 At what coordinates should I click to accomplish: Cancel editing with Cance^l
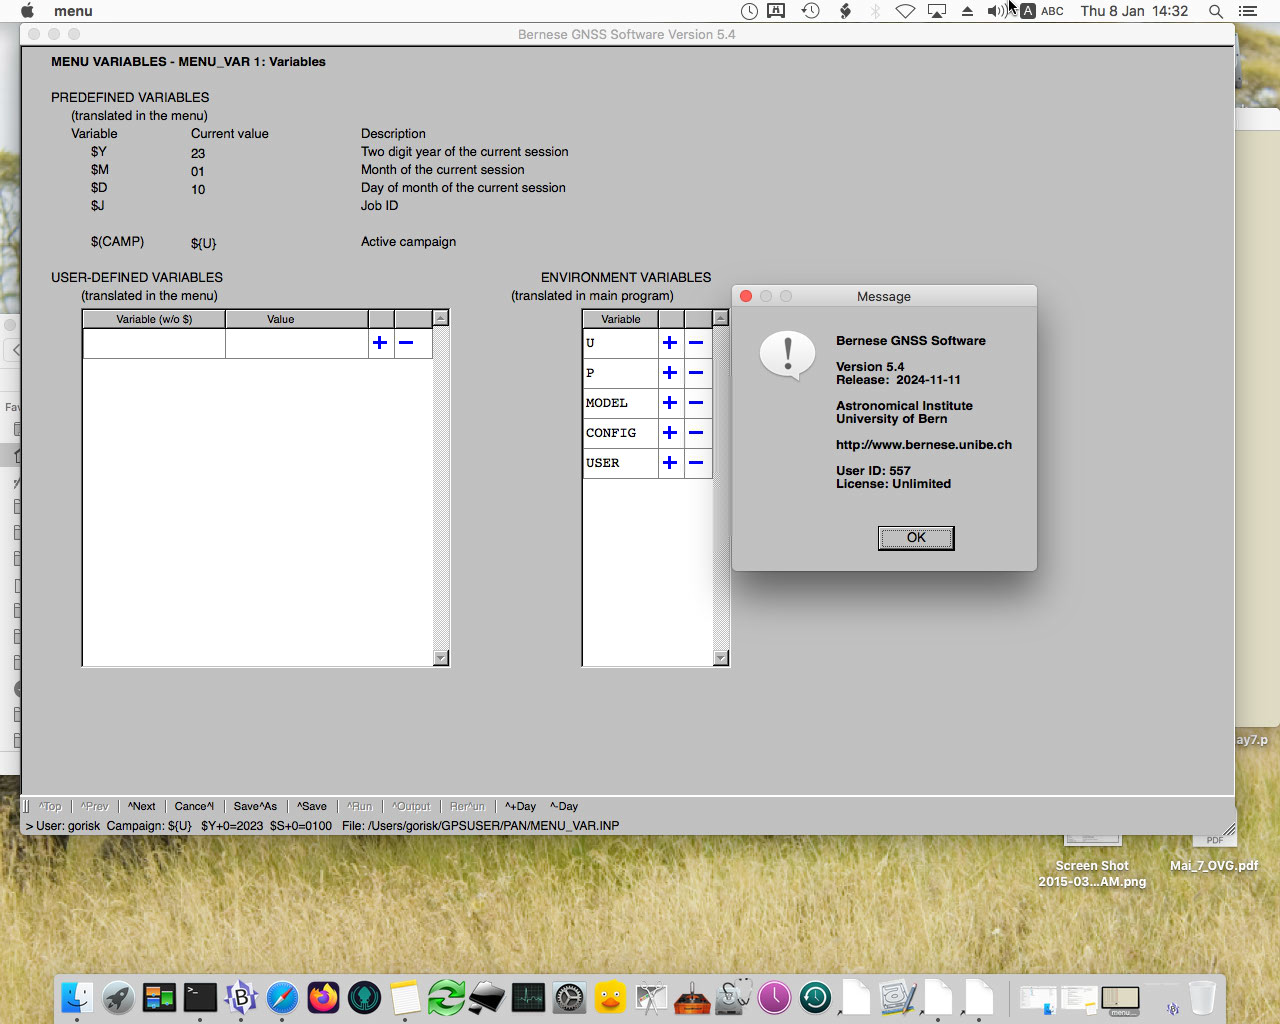pyautogui.click(x=194, y=806)
